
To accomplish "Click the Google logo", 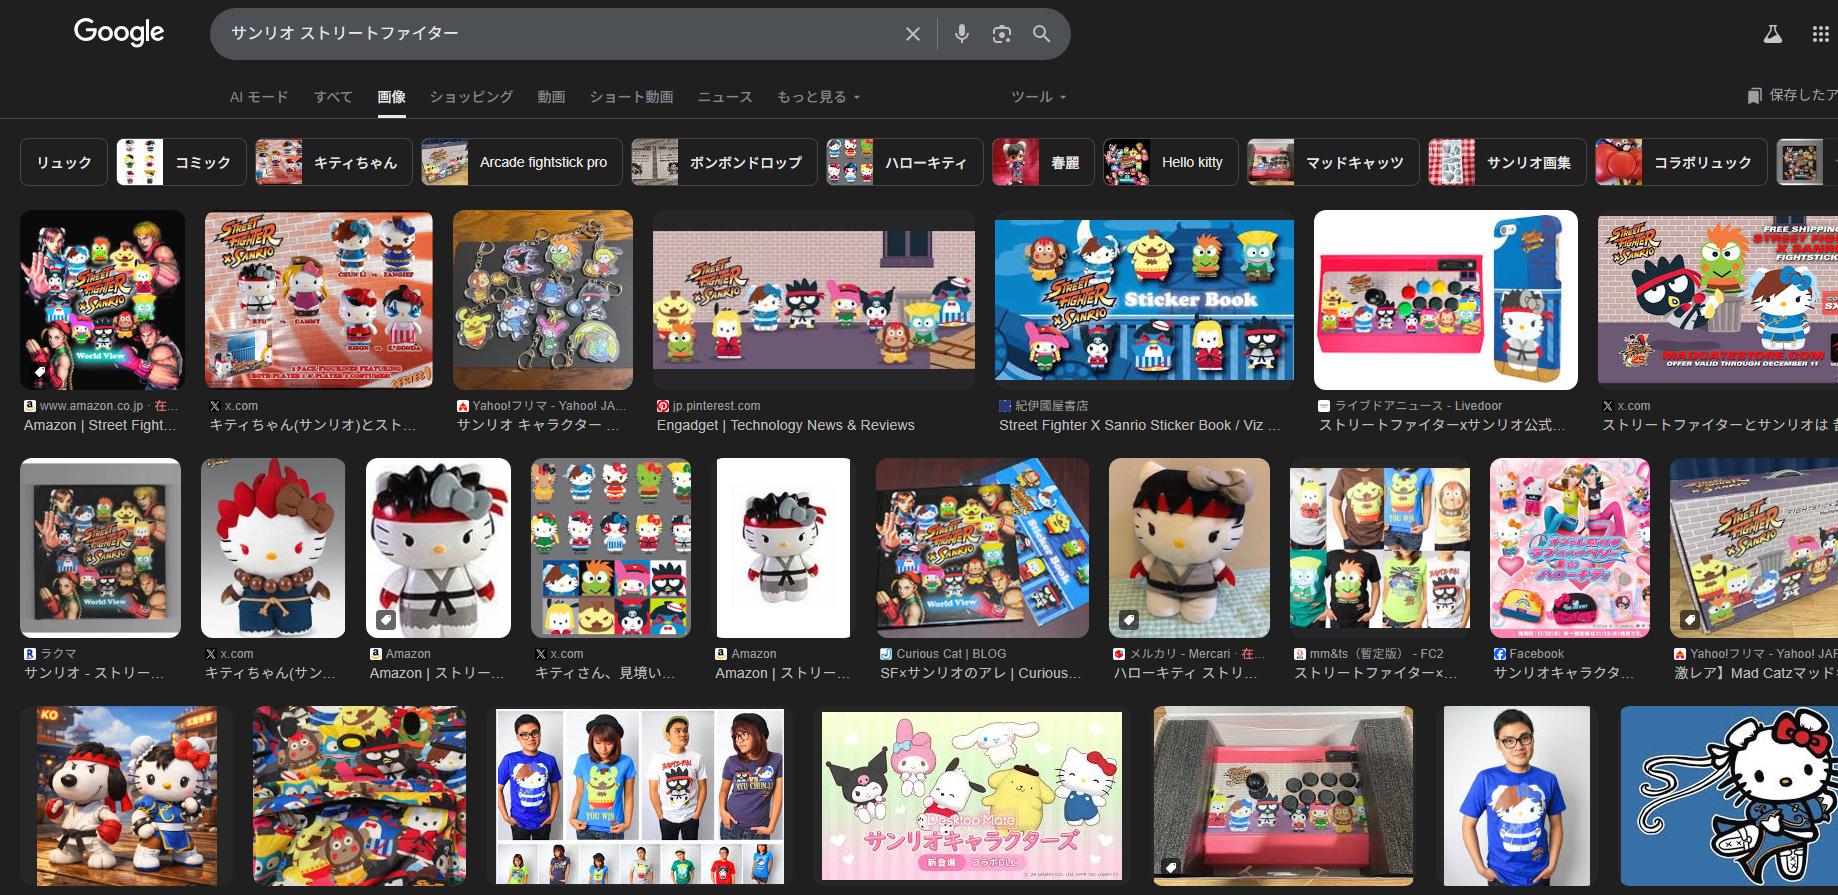I will [x=119, y=32].
